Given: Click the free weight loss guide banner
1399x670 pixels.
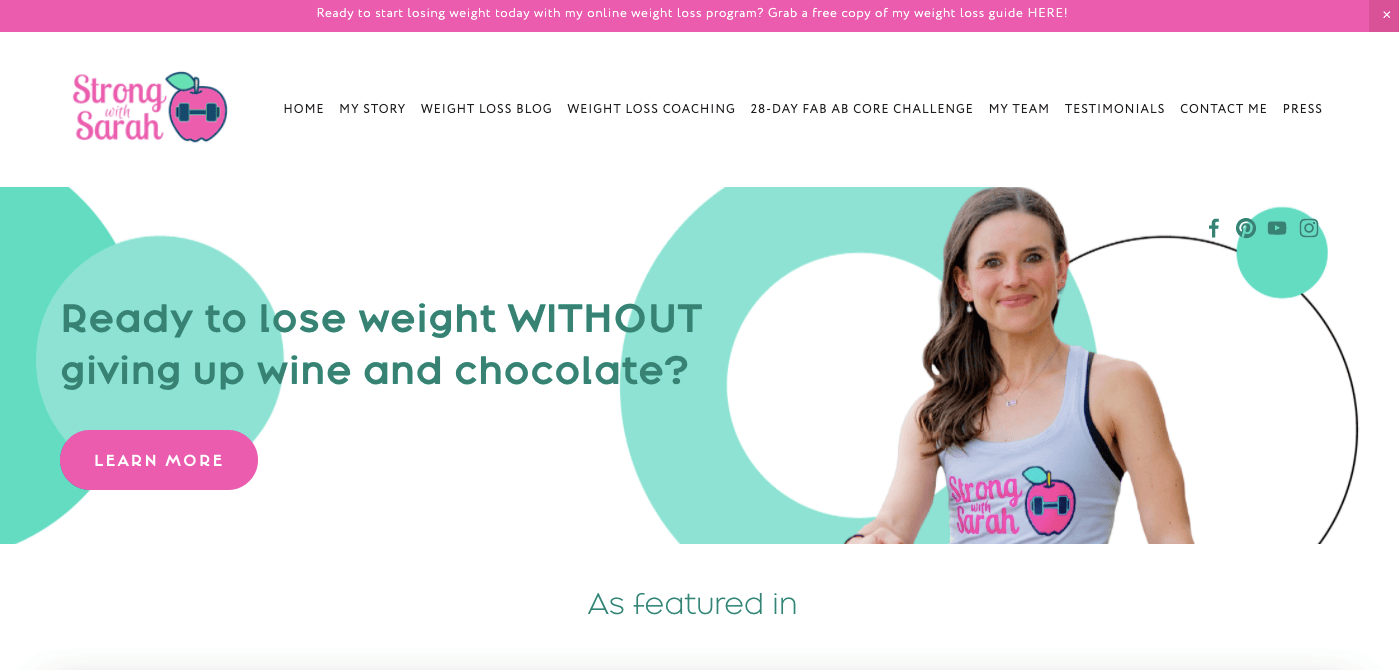Looking at the screenshot, I should [692, 14].
